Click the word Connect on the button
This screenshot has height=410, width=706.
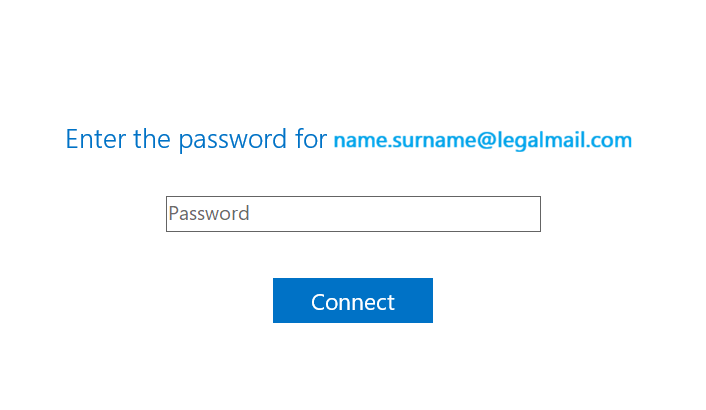353,302
